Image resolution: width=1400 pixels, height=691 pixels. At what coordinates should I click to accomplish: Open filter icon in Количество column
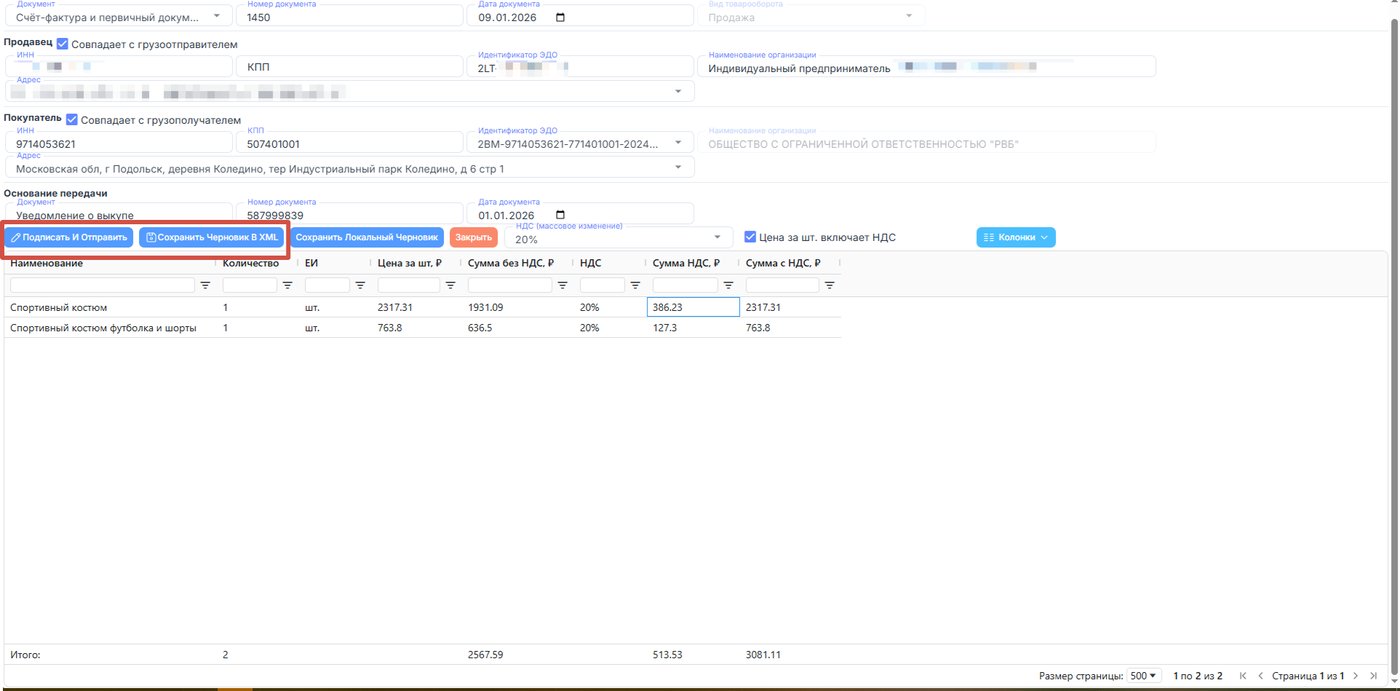point(287,285)
